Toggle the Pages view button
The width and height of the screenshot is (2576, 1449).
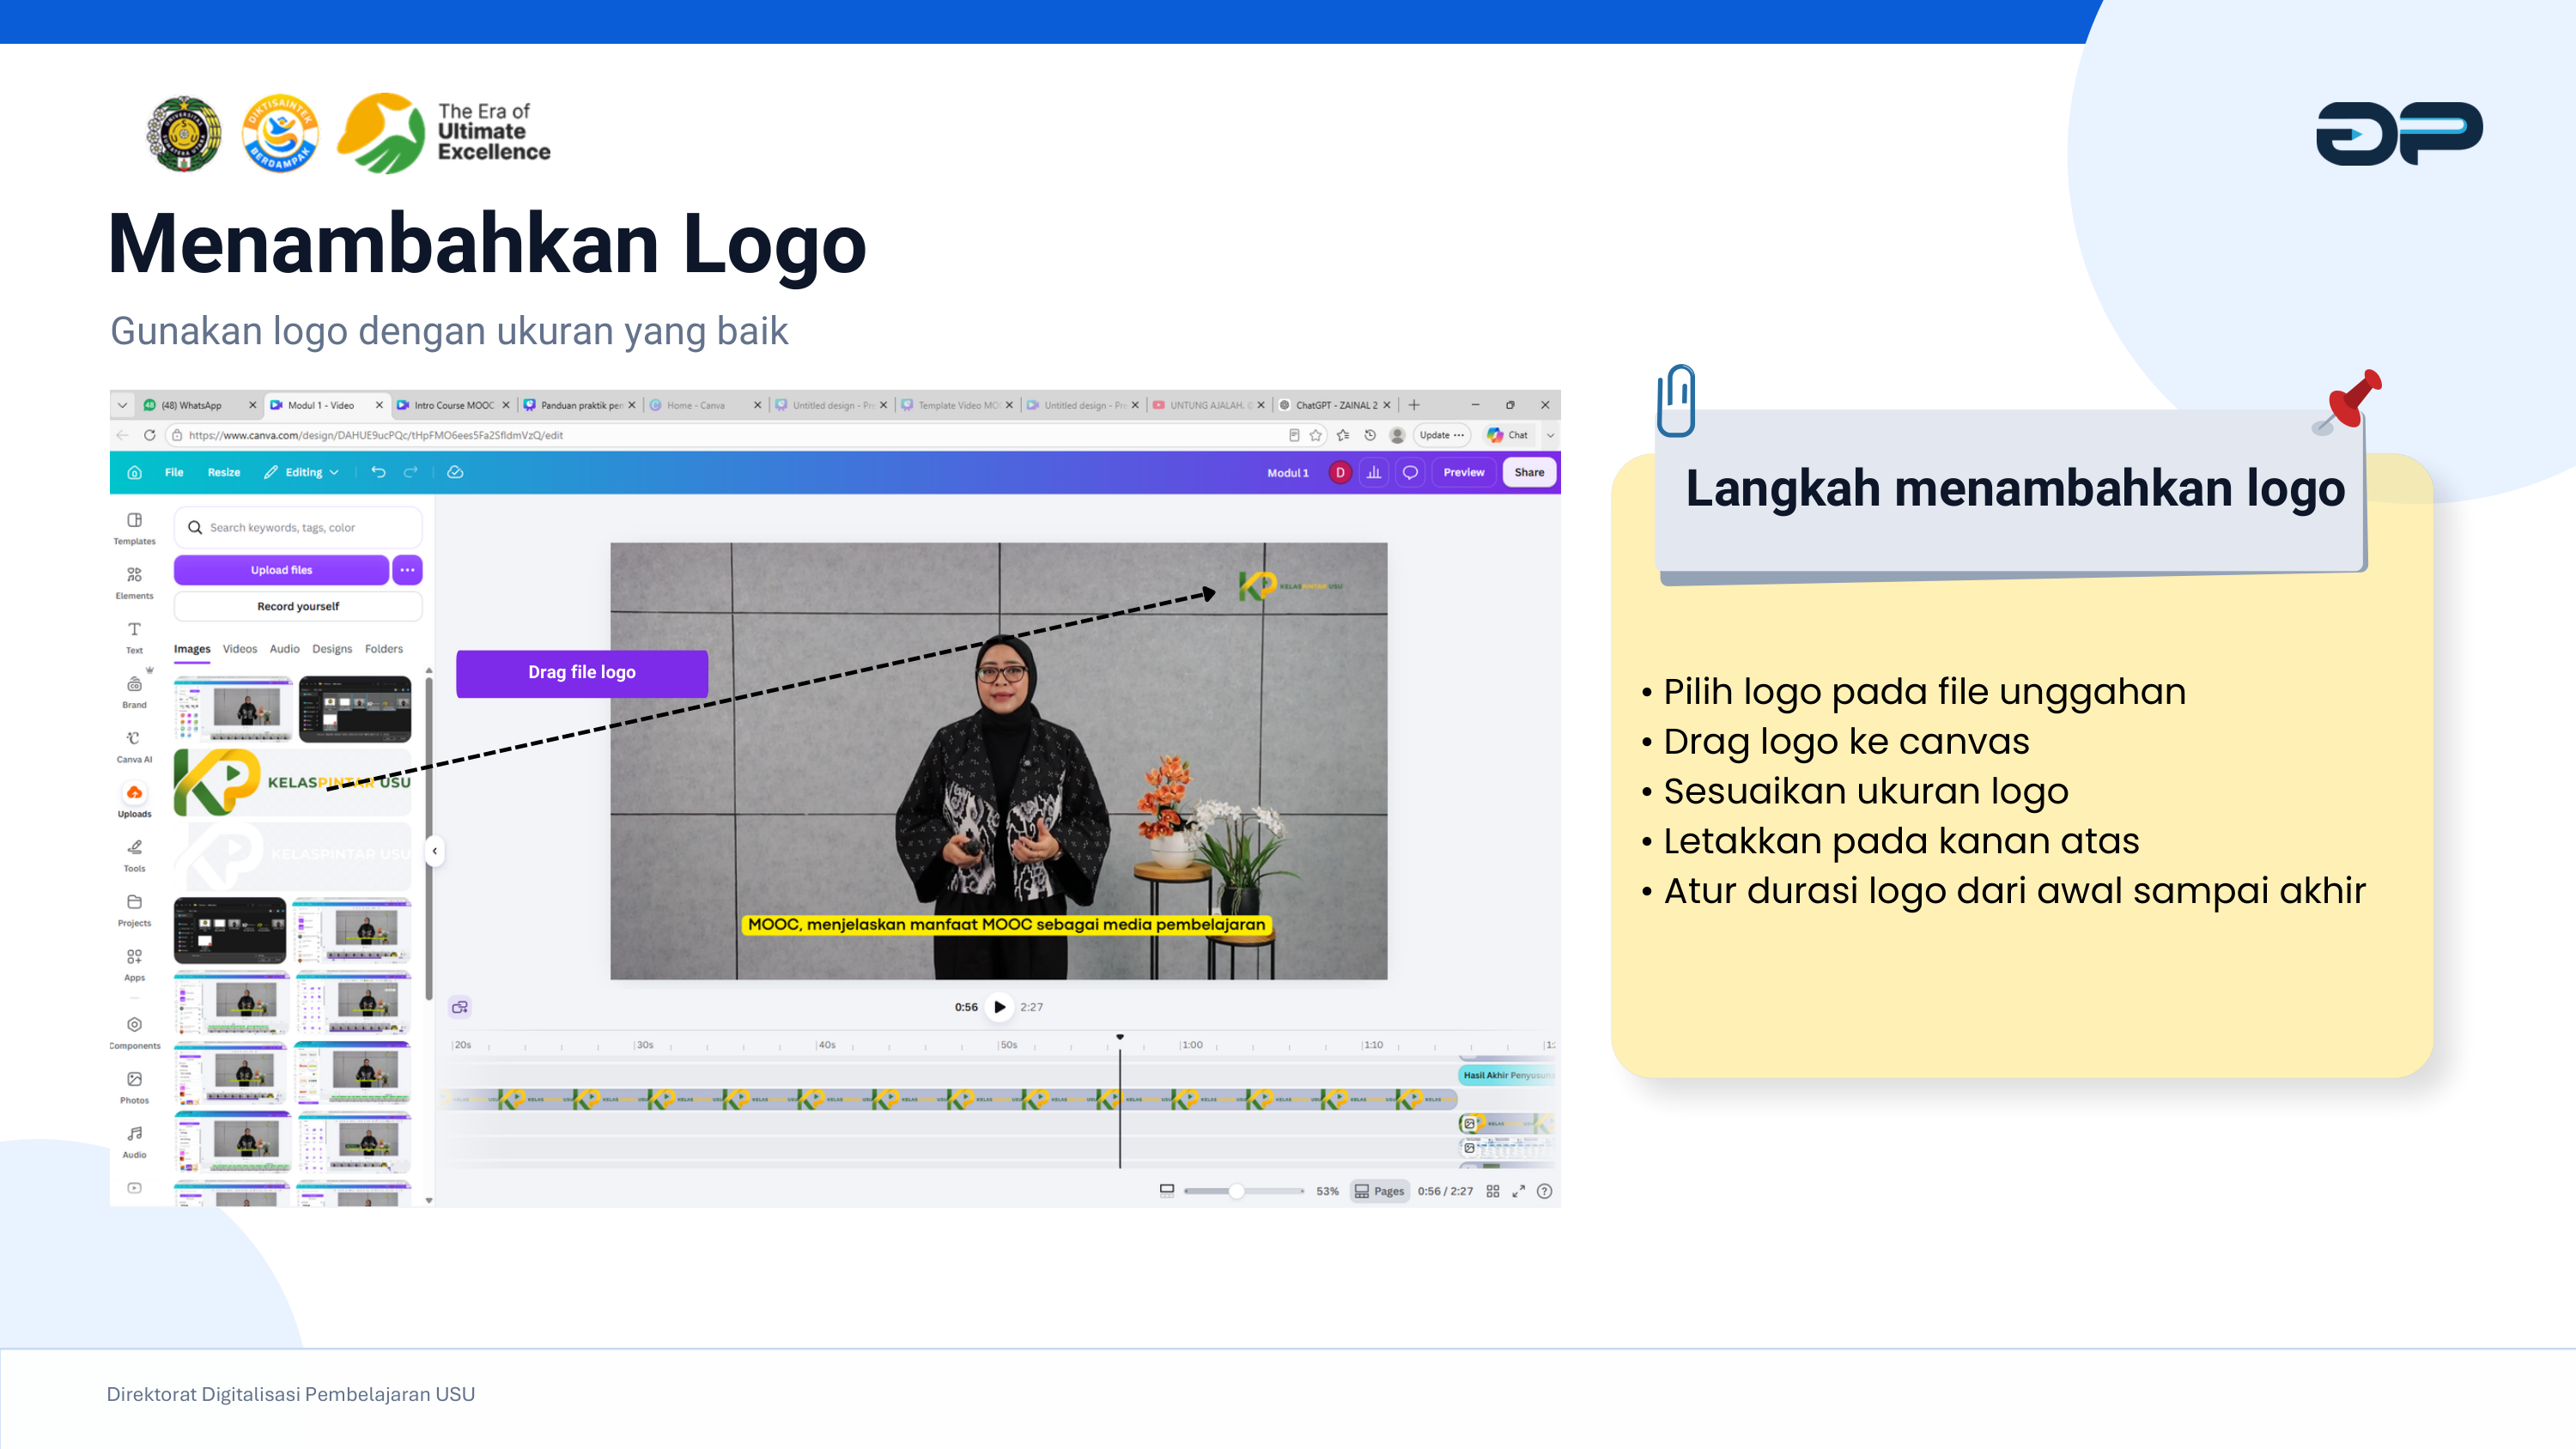1380,1191
